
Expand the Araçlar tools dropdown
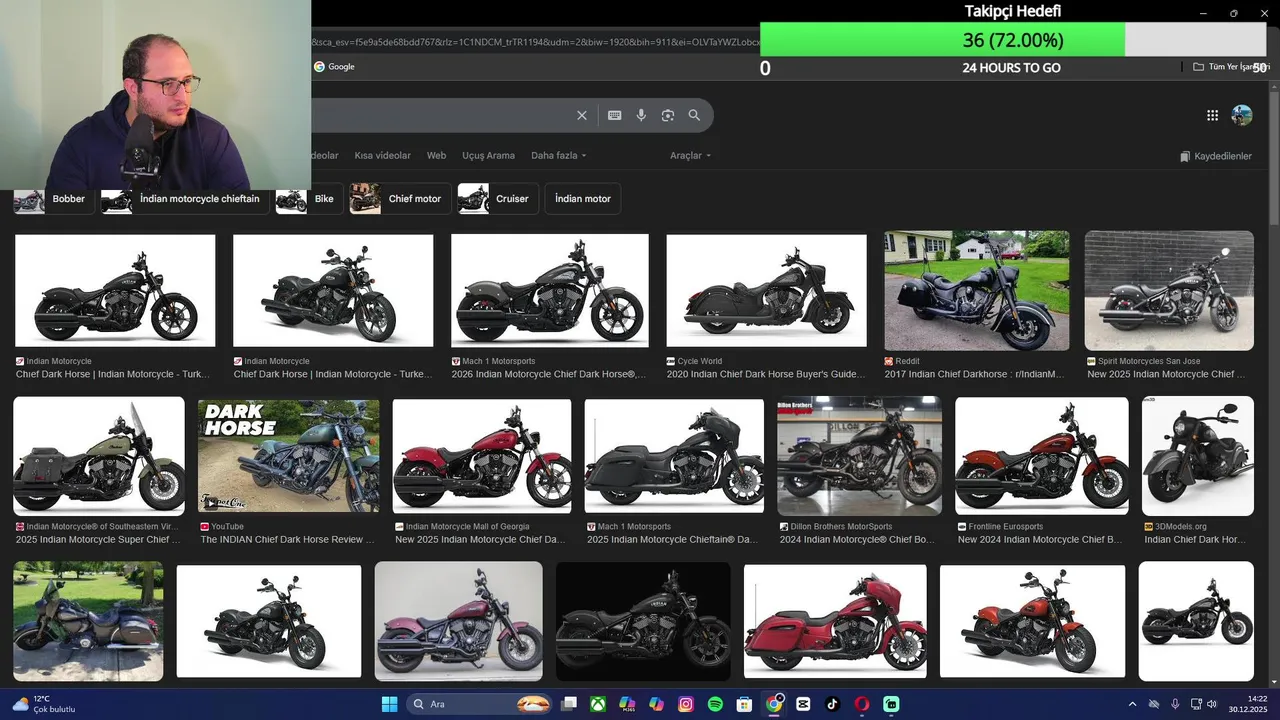pos(690,156)
